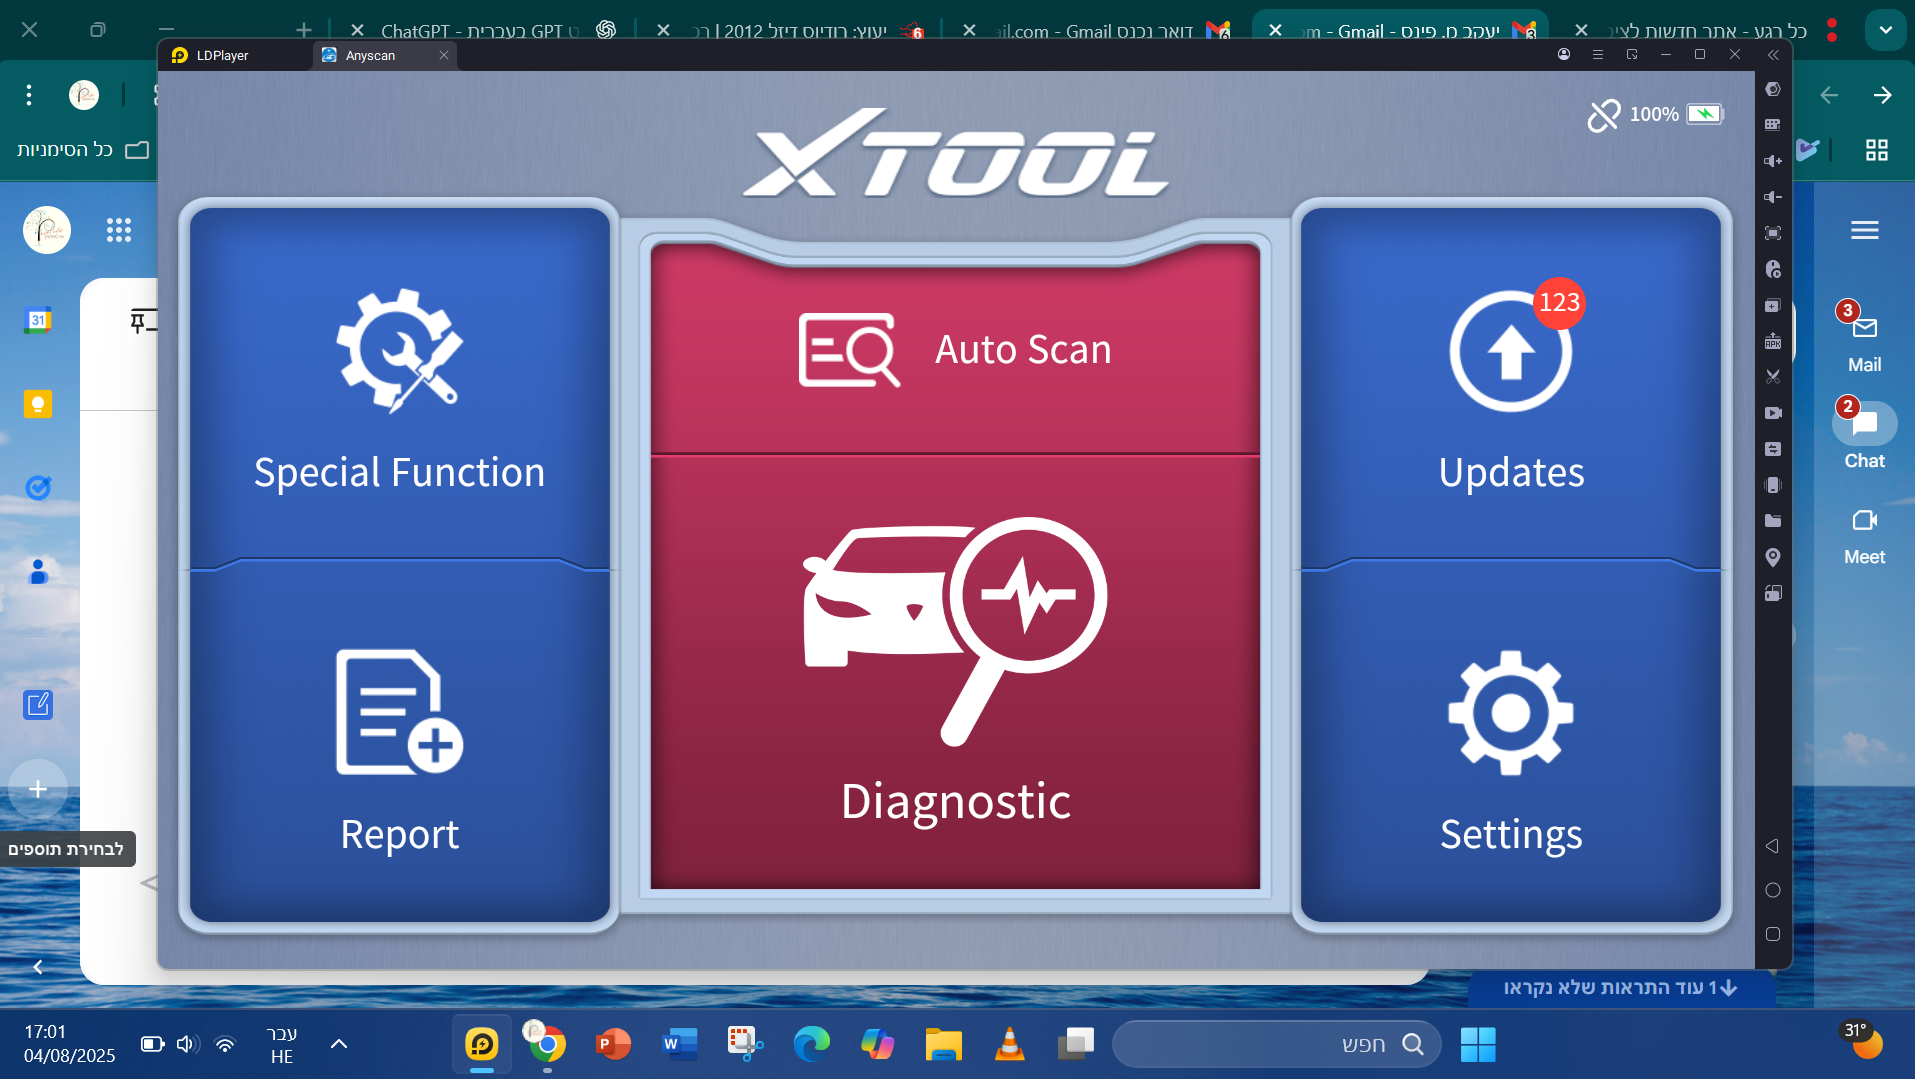This screenshot has width=1915, height=1079.
Task: Toggle LDPlayer fullscreen mode
Action: click(x=1773, y=233)
